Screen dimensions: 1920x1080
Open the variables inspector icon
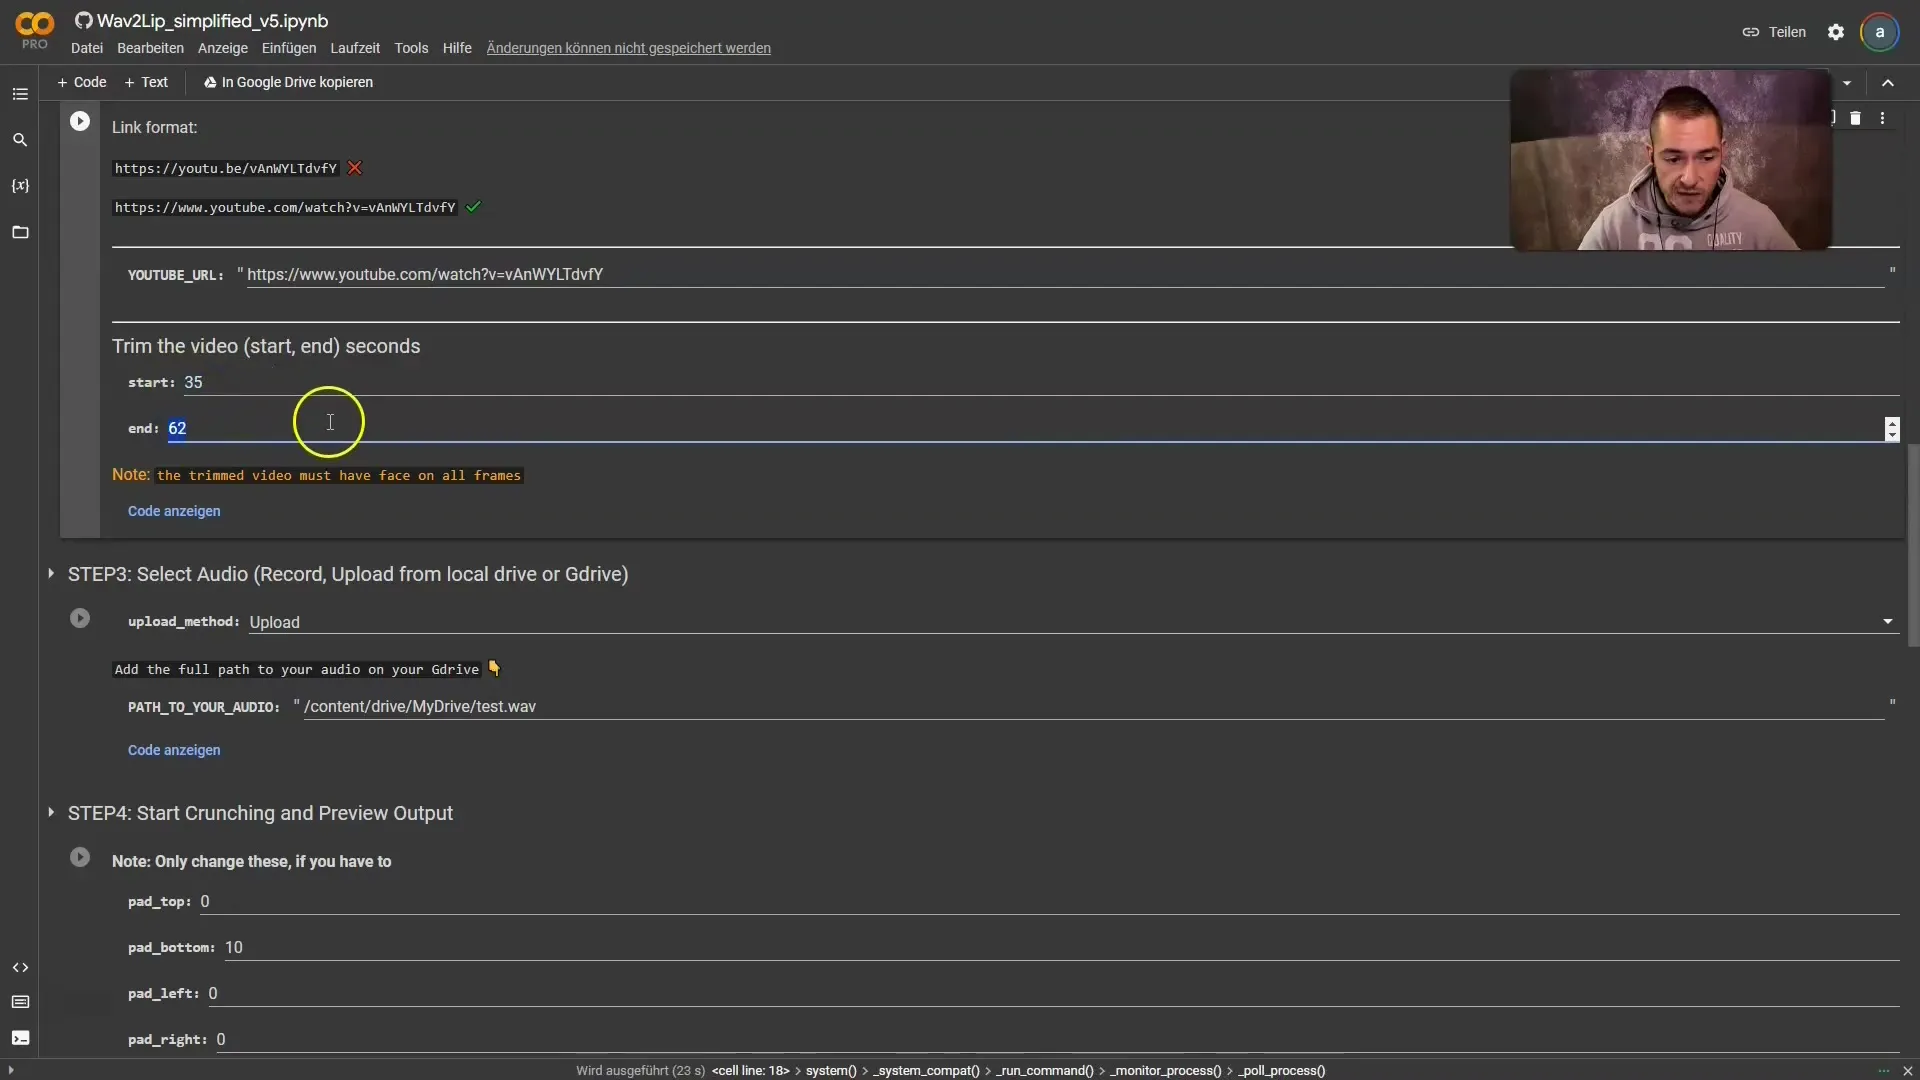tap(20, 186)
